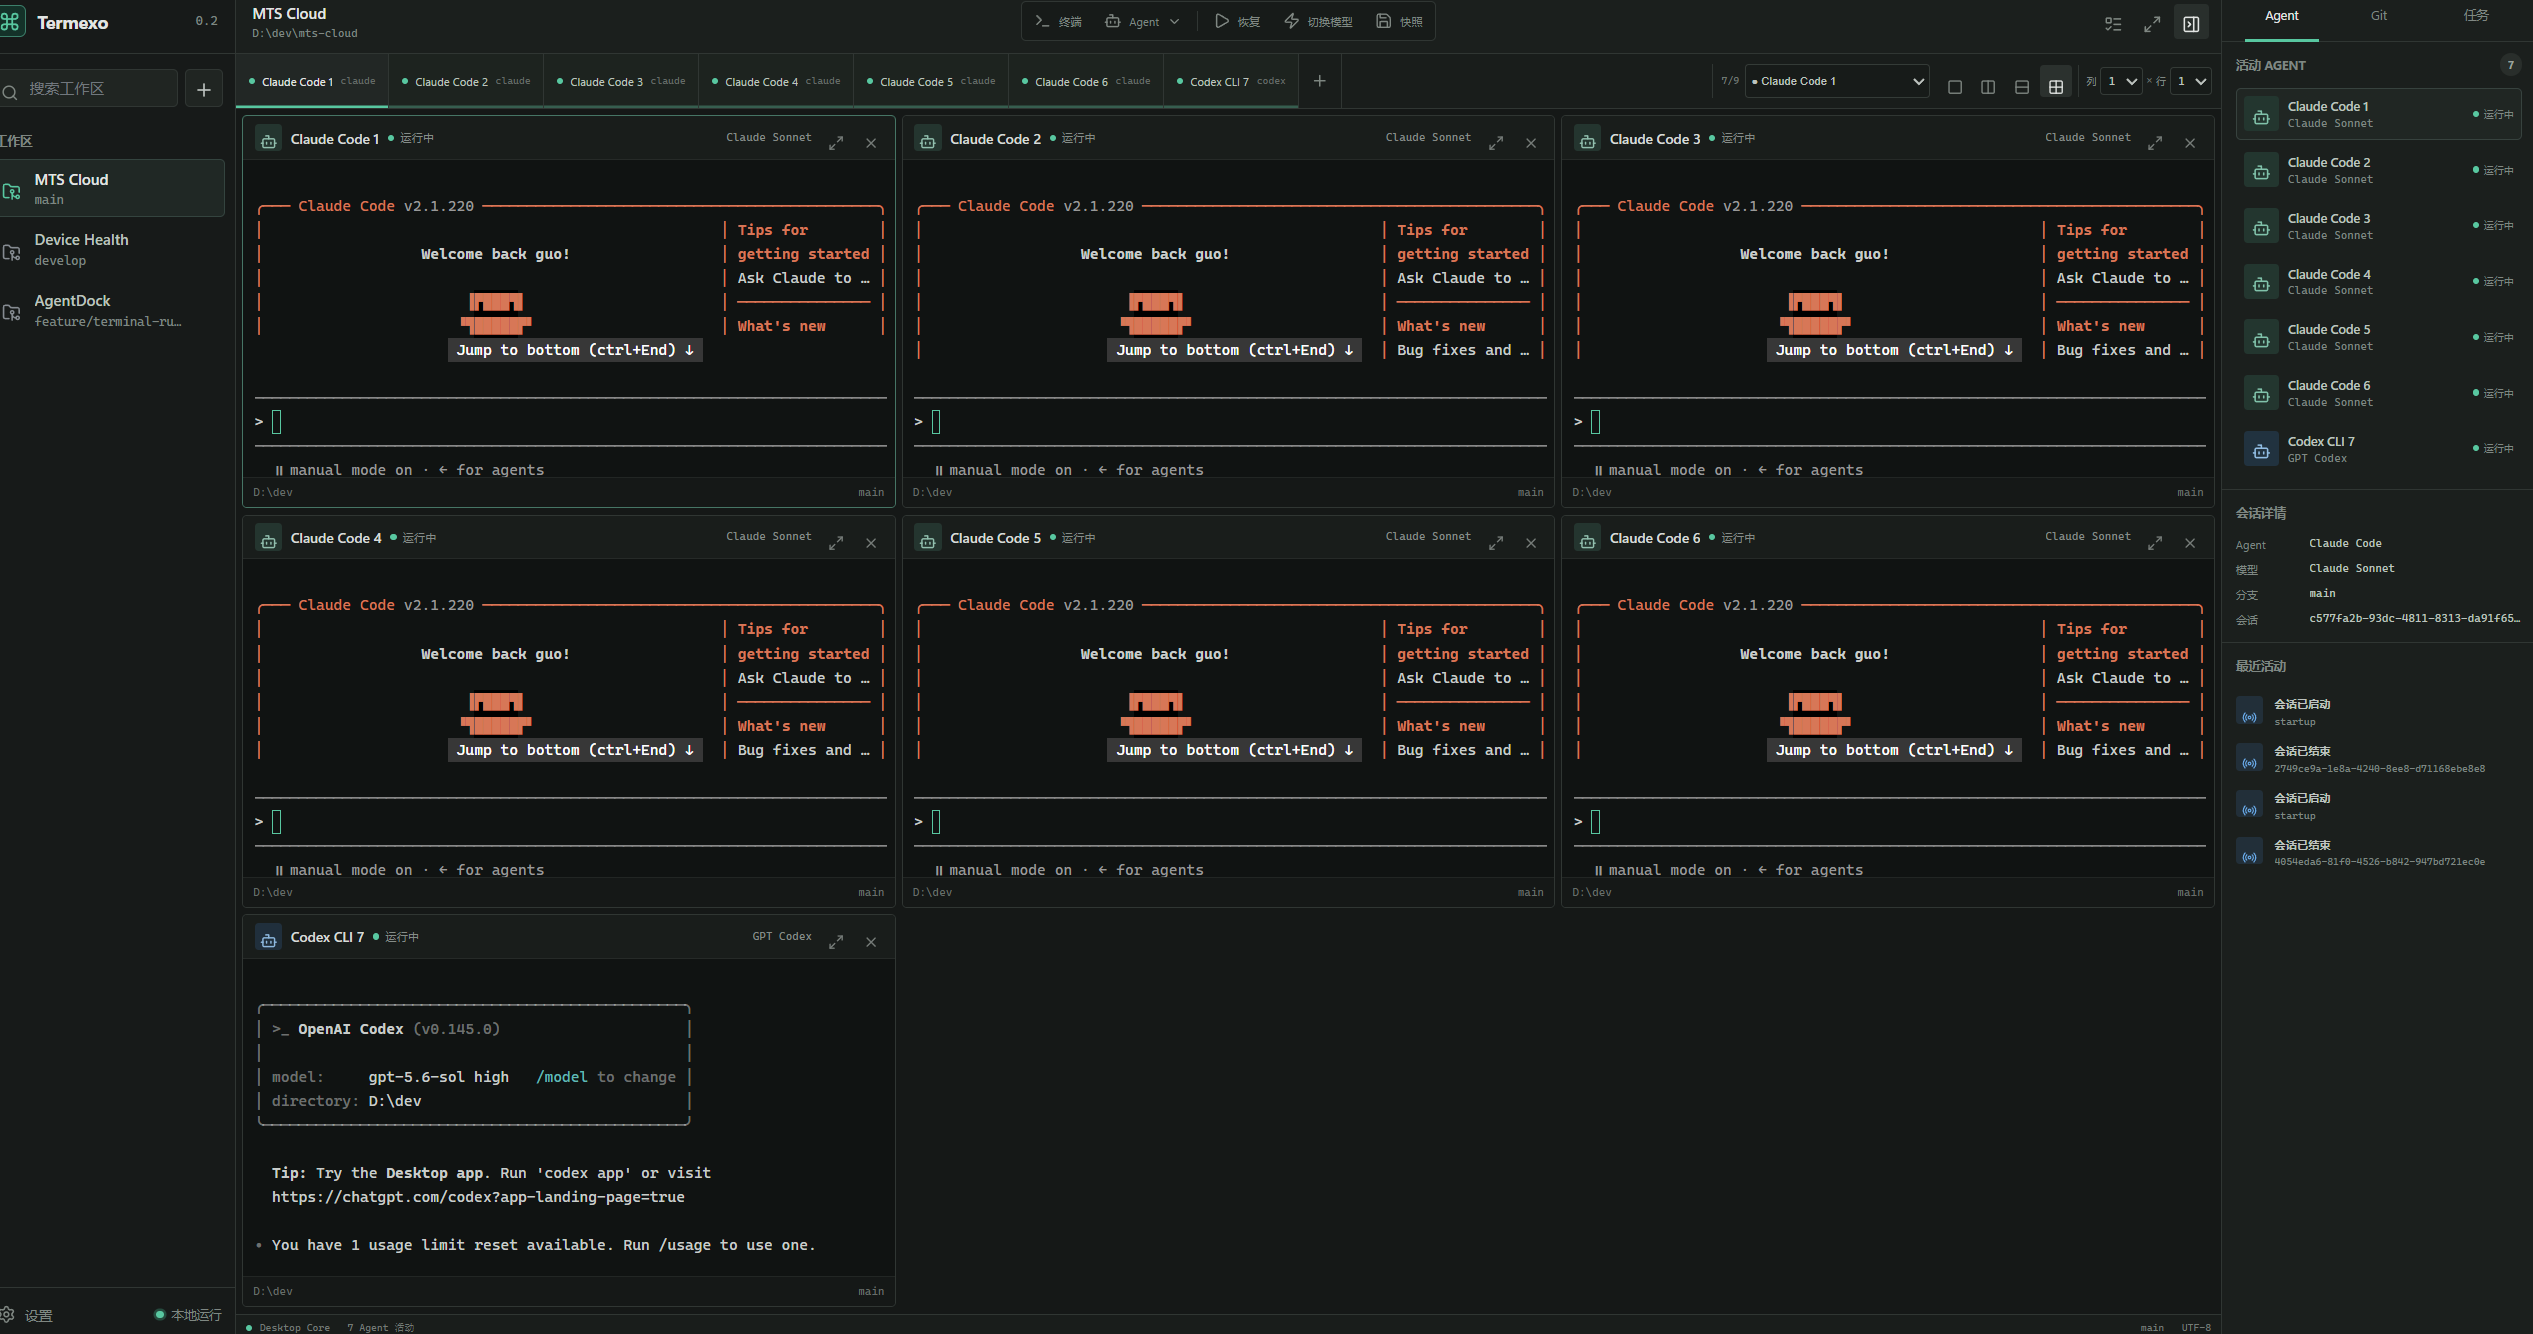Screen dimensions: 2533x1334
Task: Switch to Claude Code 2 tab
Action: 466,81
